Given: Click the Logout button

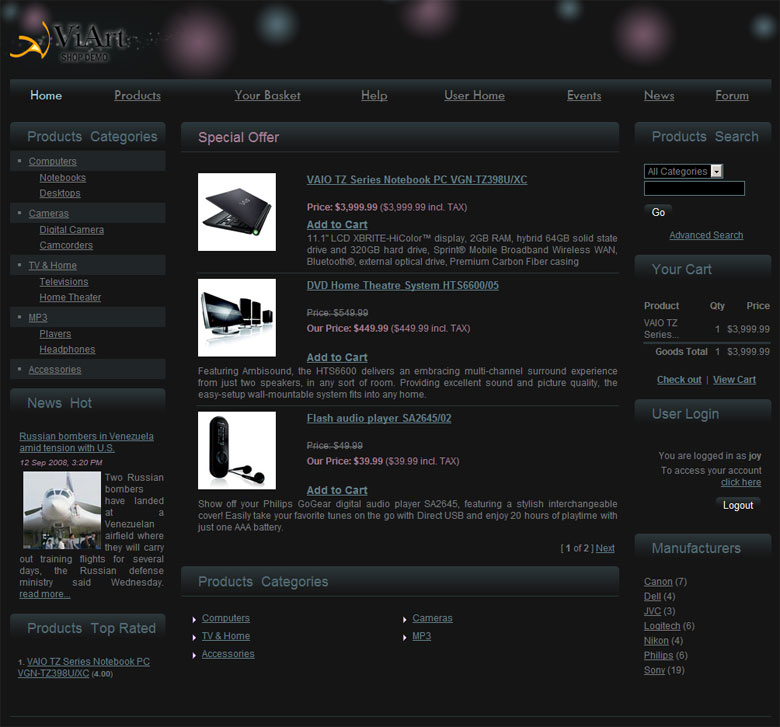Looking at the screenshot, I should pos(738,505).
